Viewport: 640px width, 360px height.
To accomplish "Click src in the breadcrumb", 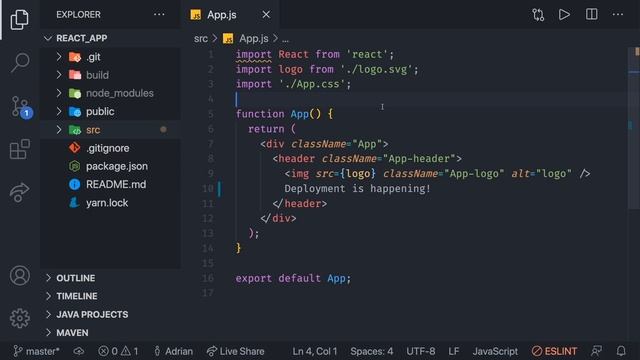I will [x=200, y=39].
